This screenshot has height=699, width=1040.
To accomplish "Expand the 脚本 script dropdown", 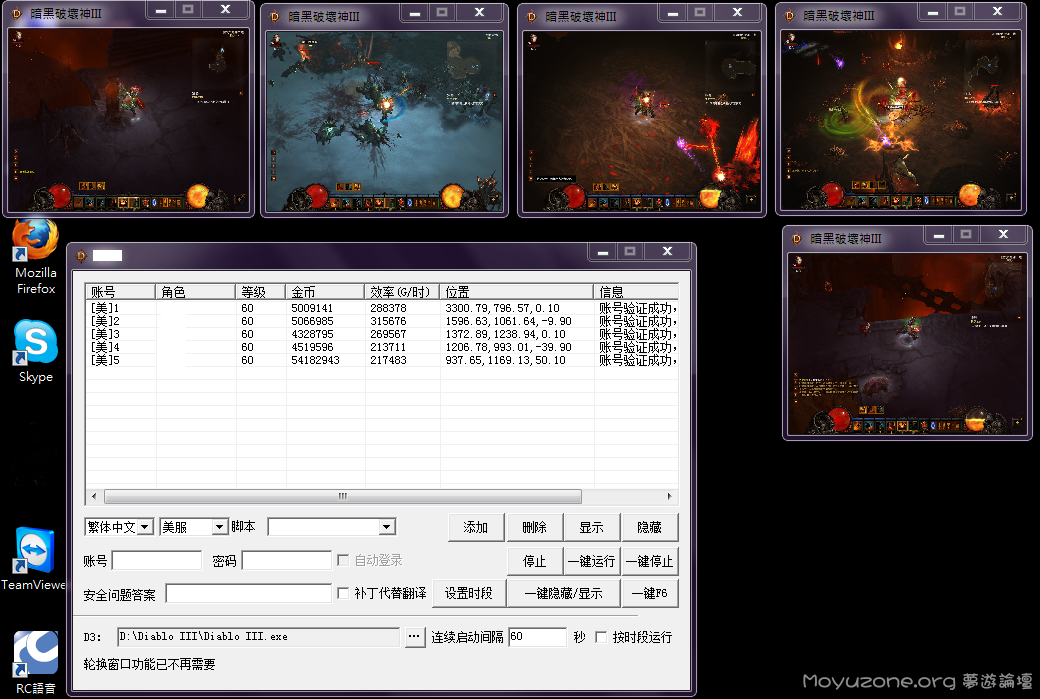I will (332, 527).
